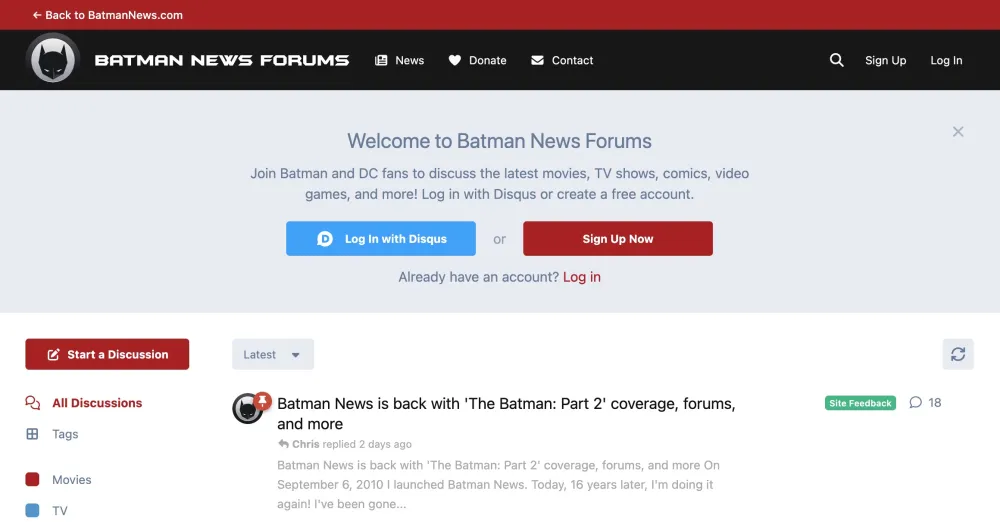Click the comment bubble icon showing 18
Screen dimensions: 1000x522
tap(915, 402)
